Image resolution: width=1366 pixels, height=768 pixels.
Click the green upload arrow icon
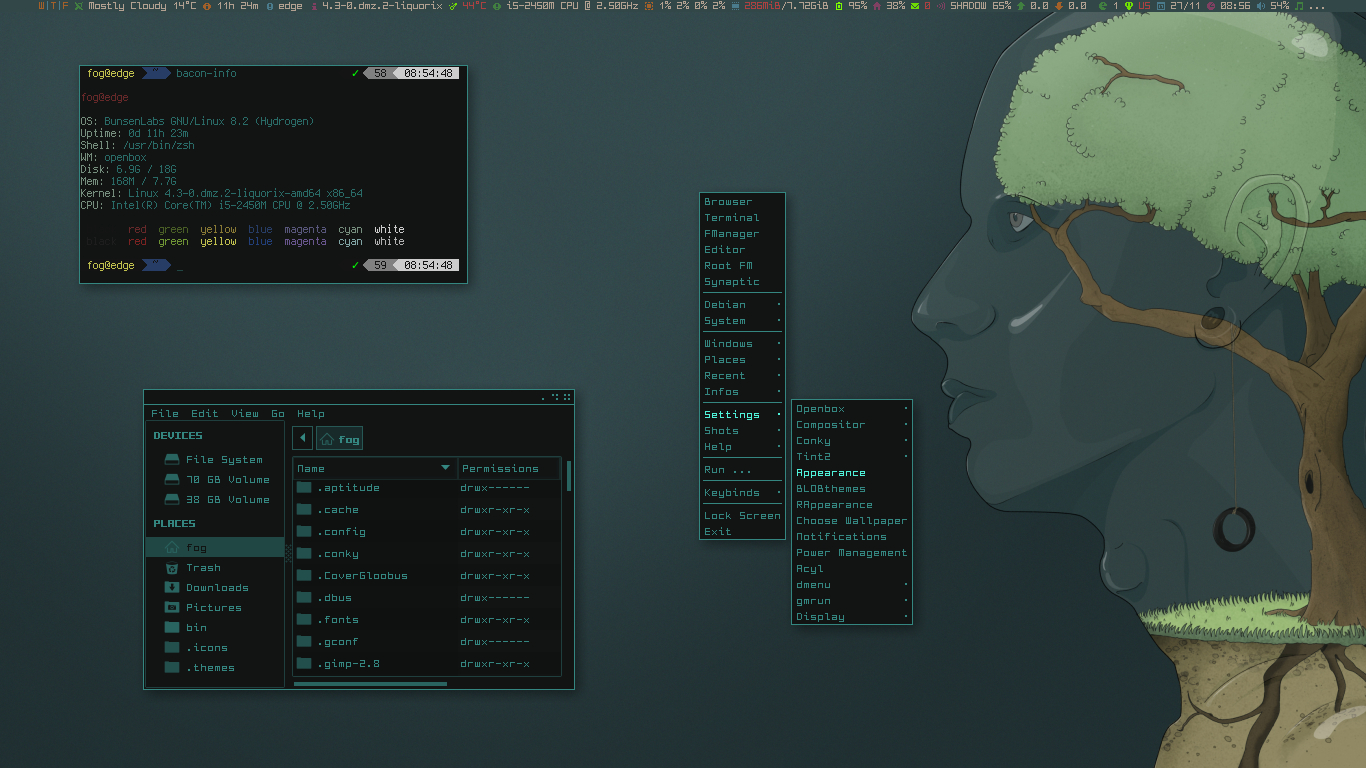1020,6
